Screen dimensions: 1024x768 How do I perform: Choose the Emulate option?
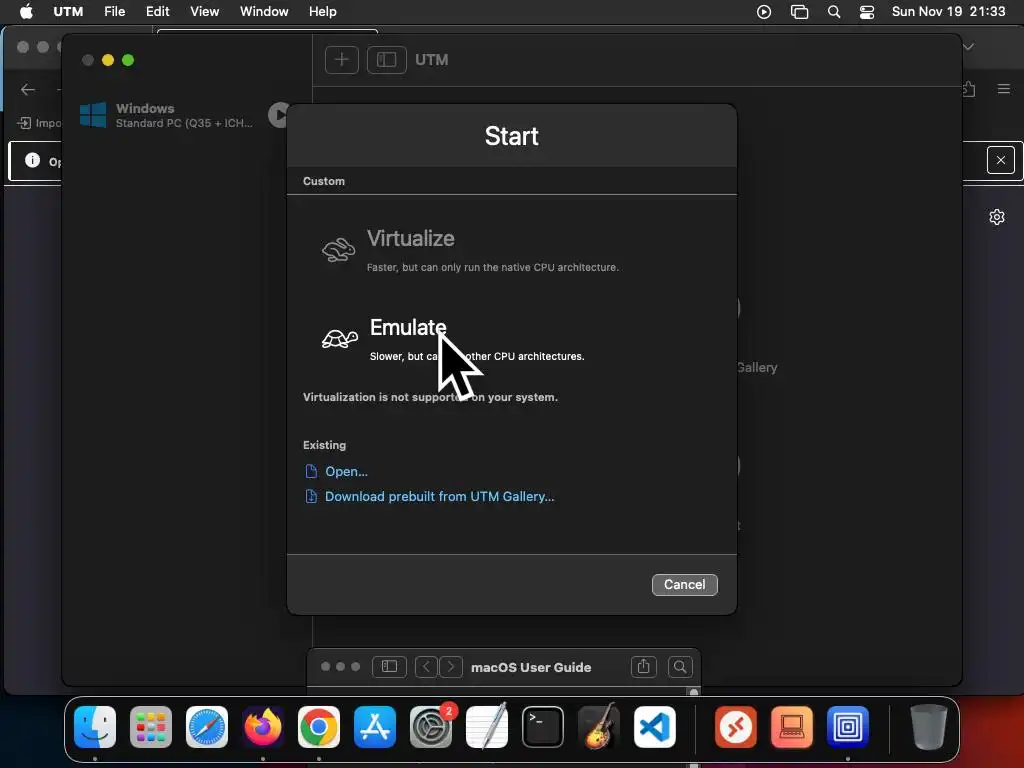pyautogui.click(x=453, y=340)
